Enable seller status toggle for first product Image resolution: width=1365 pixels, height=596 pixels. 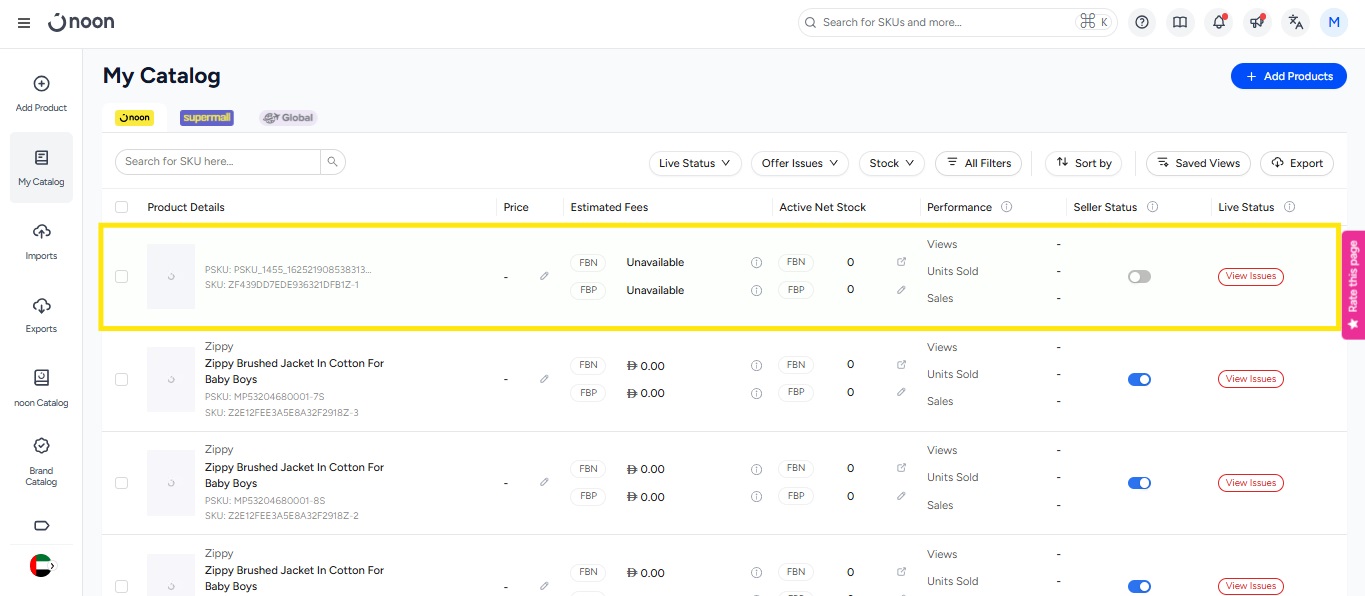pos(1139,276)
